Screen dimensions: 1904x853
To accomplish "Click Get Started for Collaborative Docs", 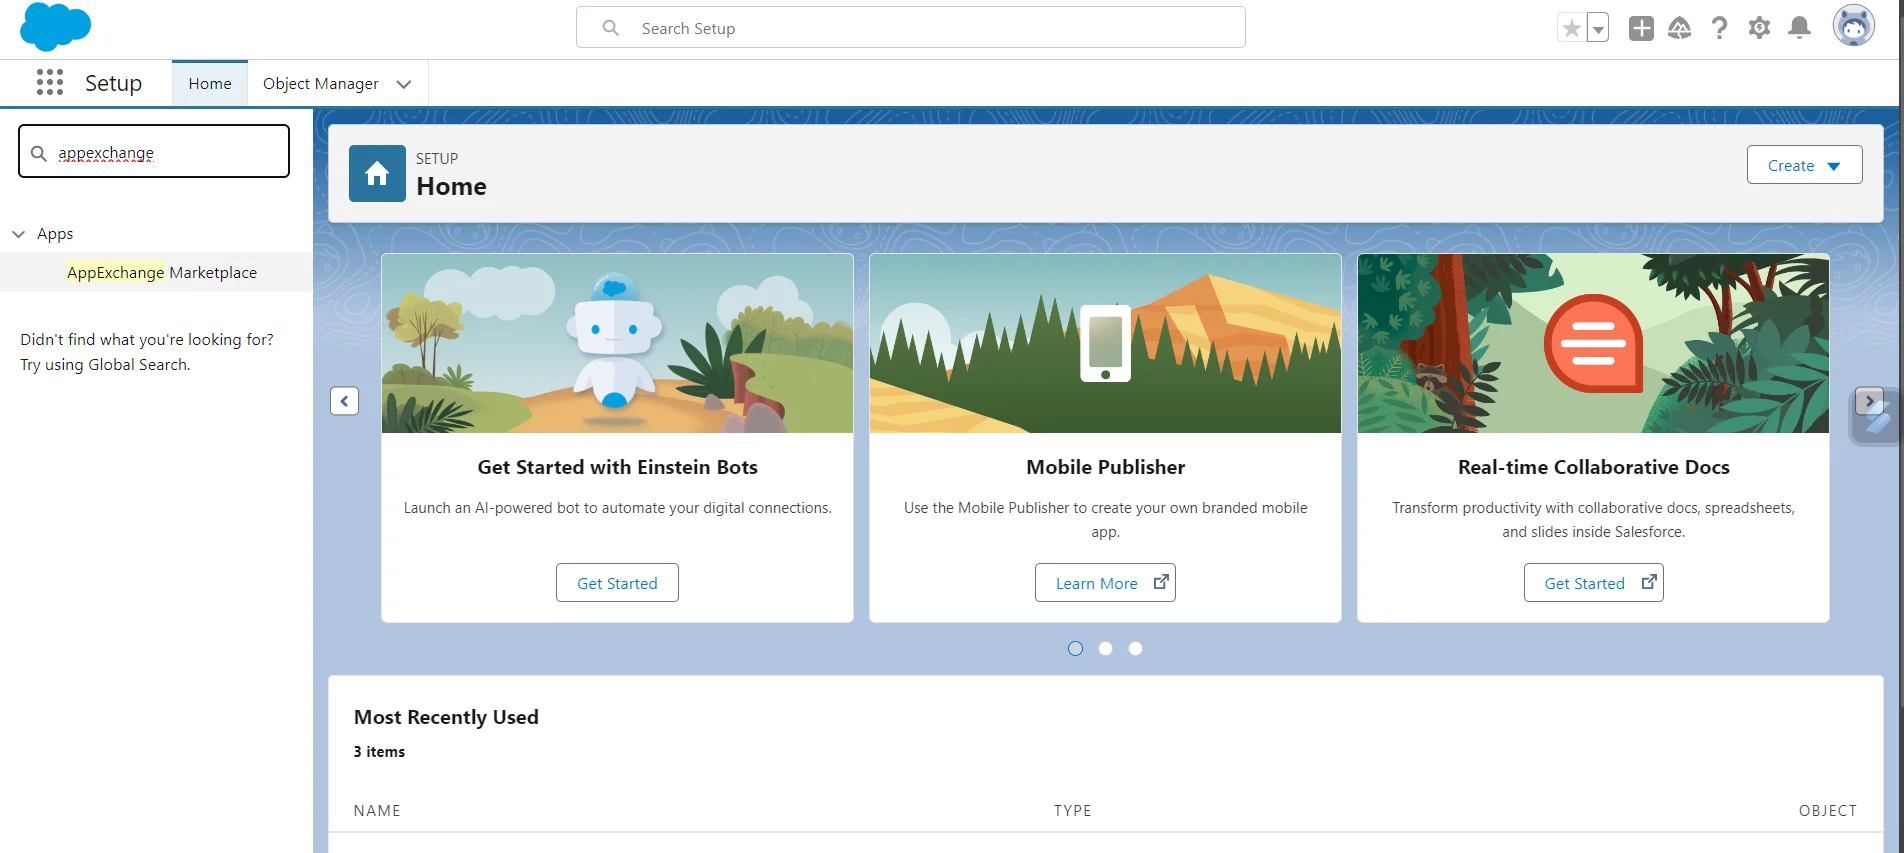I will point(1593,583).
